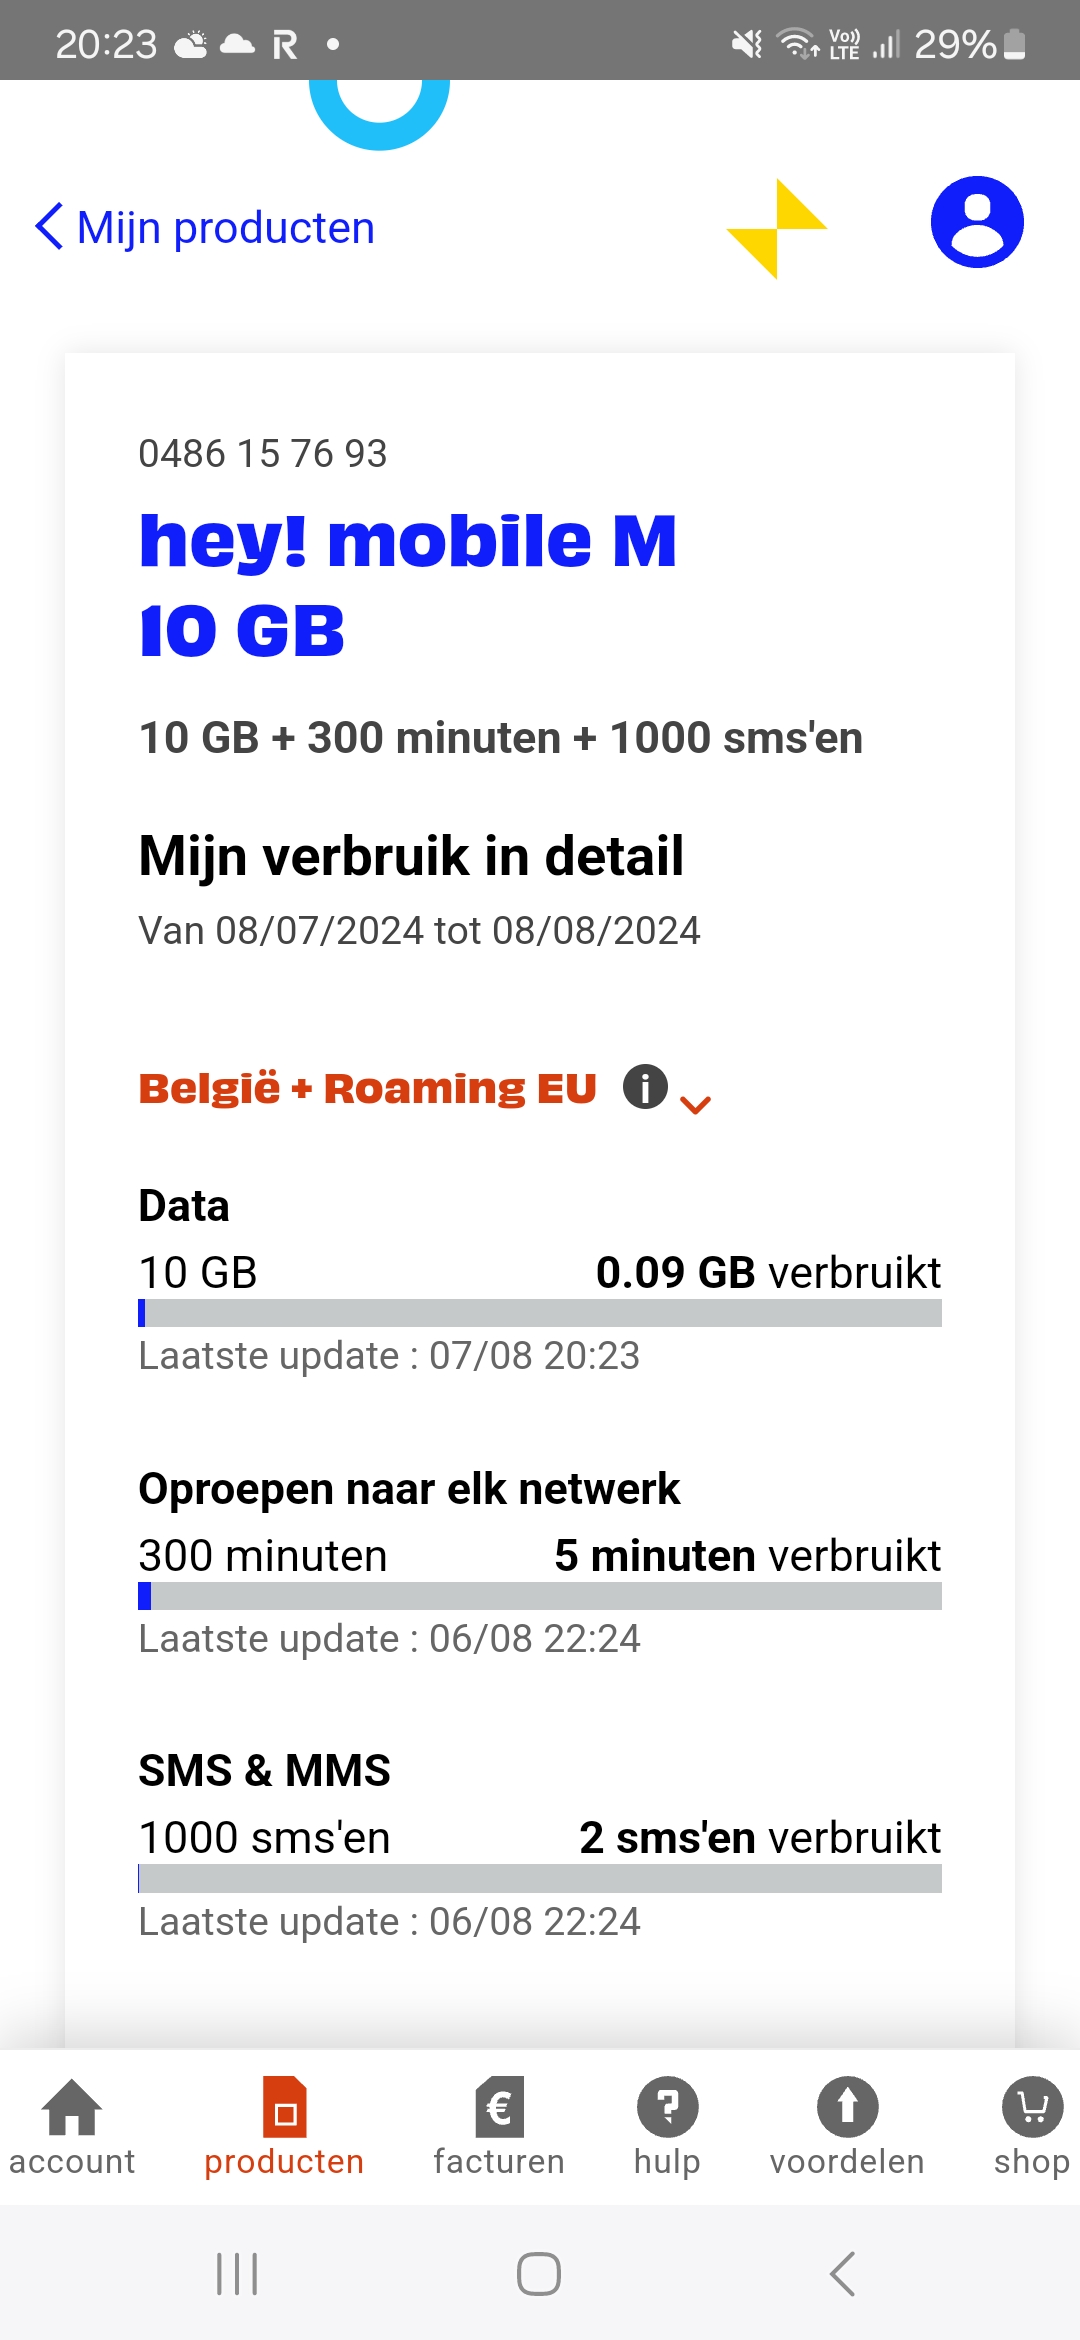Tap the call minutes usage bar
The image size is (1080, 2340).
pyautogui.click(x=540, y=1596)
